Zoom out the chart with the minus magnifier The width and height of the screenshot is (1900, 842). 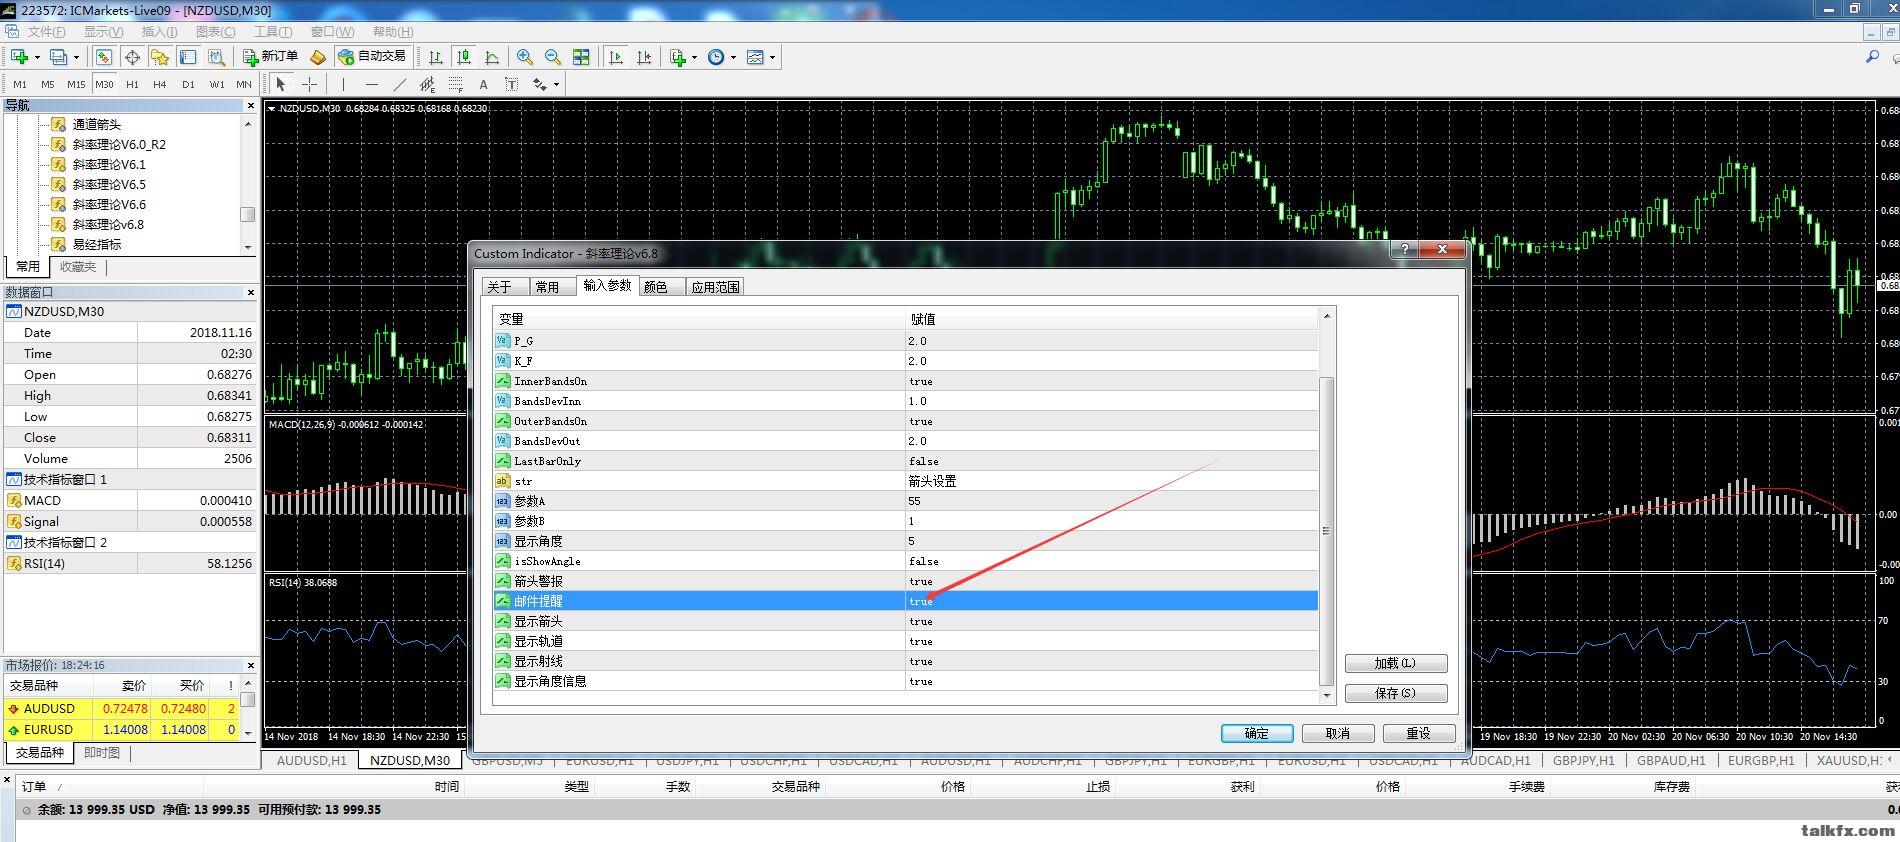point(553,57)
